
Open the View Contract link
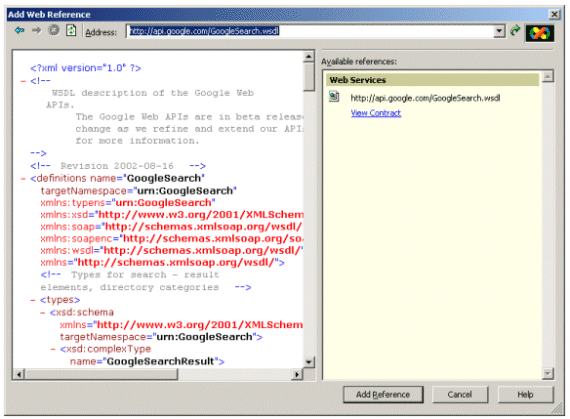[376, 113]
